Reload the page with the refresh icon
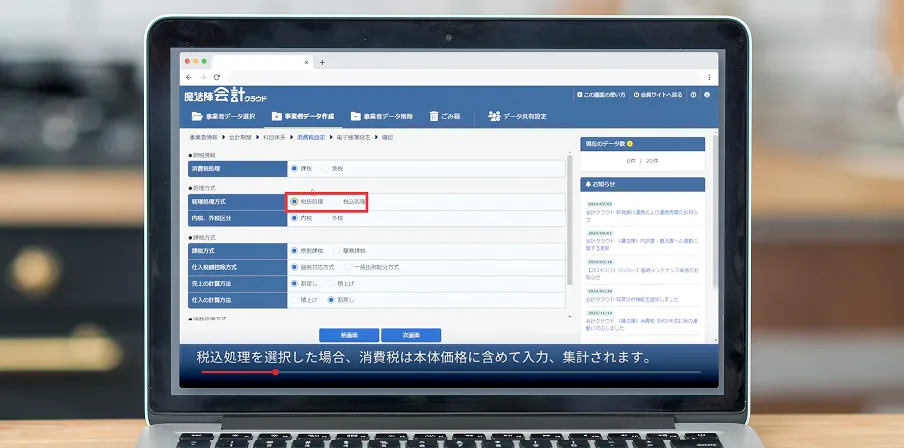The image size is (904, 448). pos(217,77)
